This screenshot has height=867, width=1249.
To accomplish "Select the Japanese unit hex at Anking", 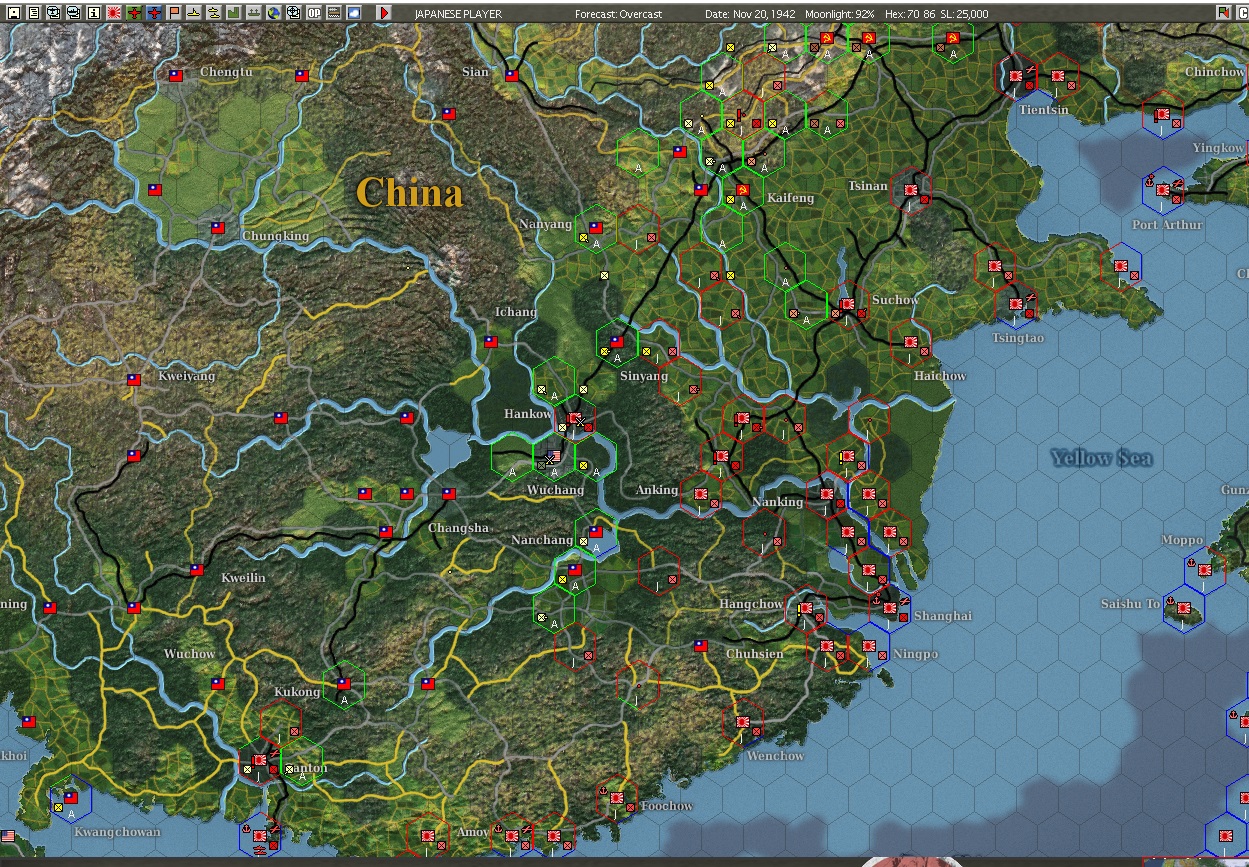I will 701,495.
